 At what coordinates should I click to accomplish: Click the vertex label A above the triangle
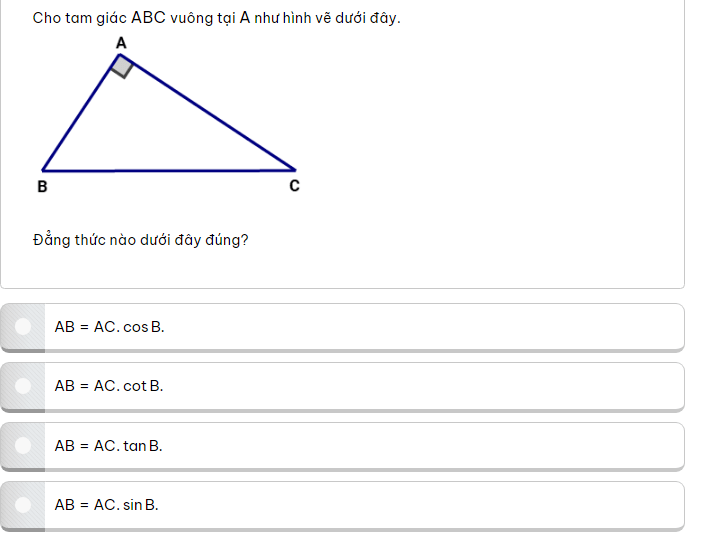121,42
